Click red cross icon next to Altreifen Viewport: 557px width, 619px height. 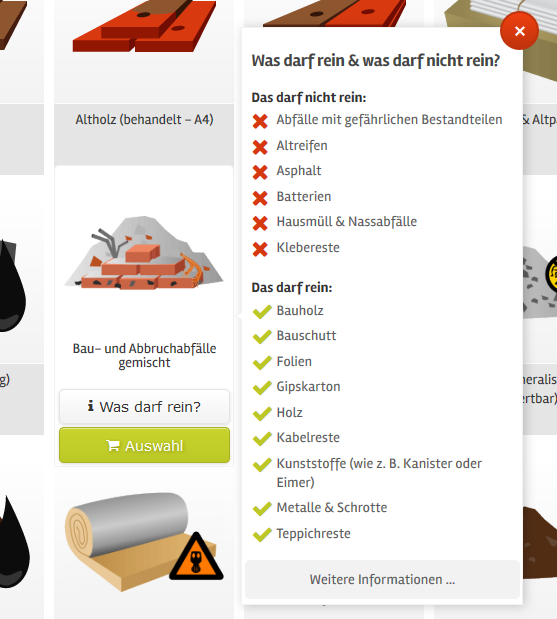pos(260,146)
